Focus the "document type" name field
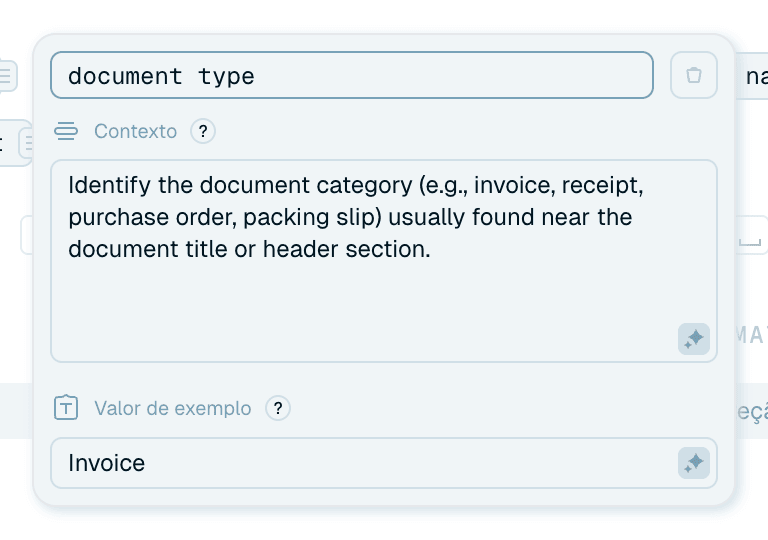This screenshot has width=768, height=540. (352, 75)
